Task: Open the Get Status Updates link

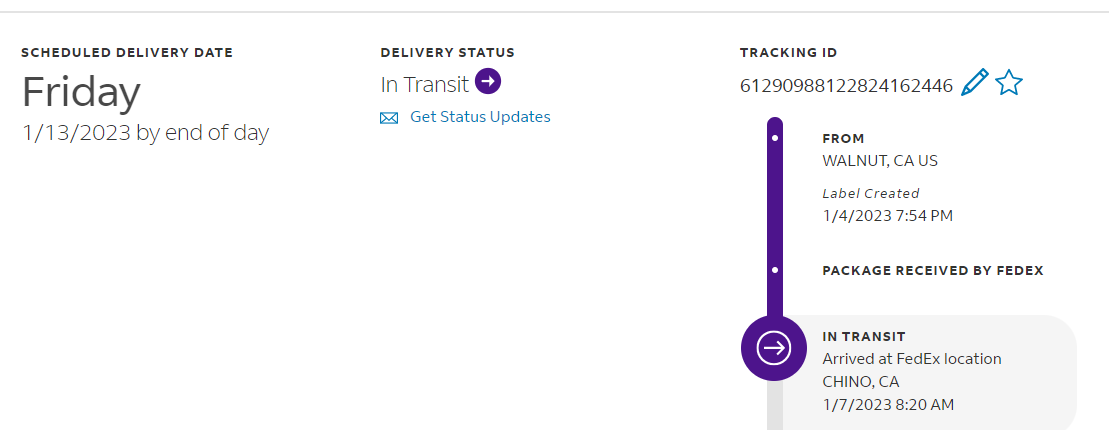Action: pos(480,117)
